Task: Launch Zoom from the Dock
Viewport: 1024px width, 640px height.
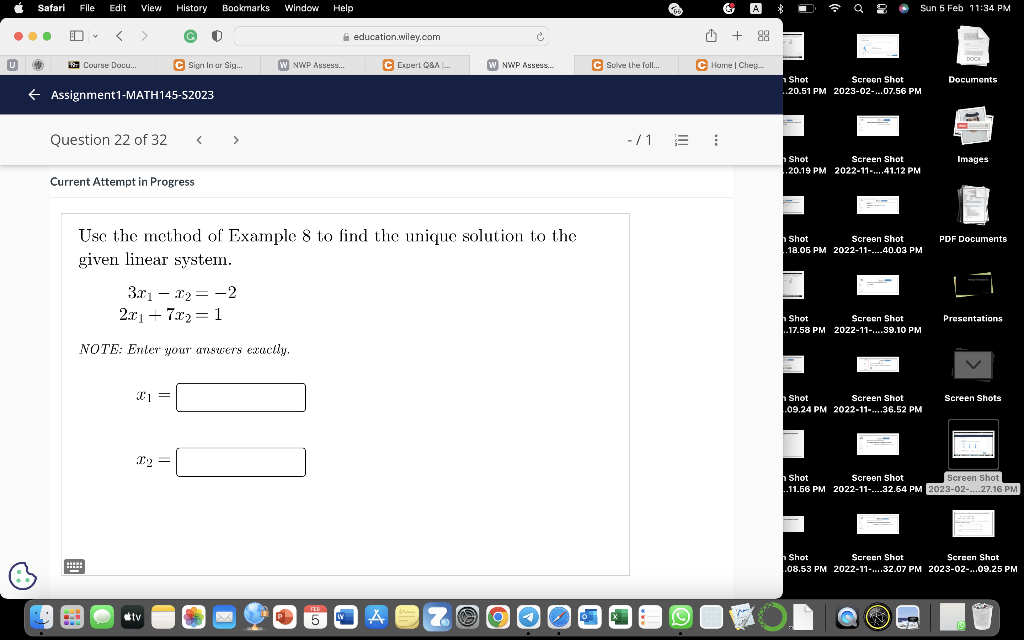Action: (x=438, y=618)
